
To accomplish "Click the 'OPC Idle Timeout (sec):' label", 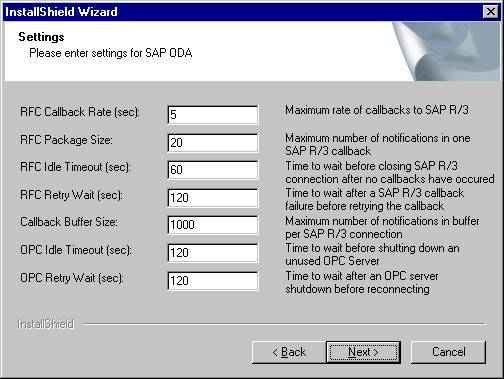I will click(x=76, y=250).
